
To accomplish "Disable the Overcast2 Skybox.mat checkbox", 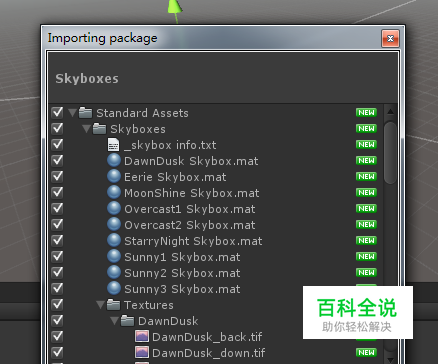I will pos(57,224).
